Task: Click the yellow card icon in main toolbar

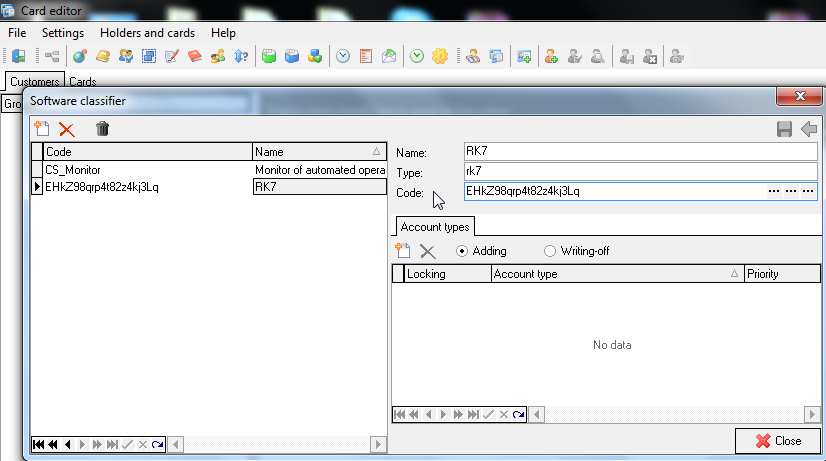Action: pos(103,56)
